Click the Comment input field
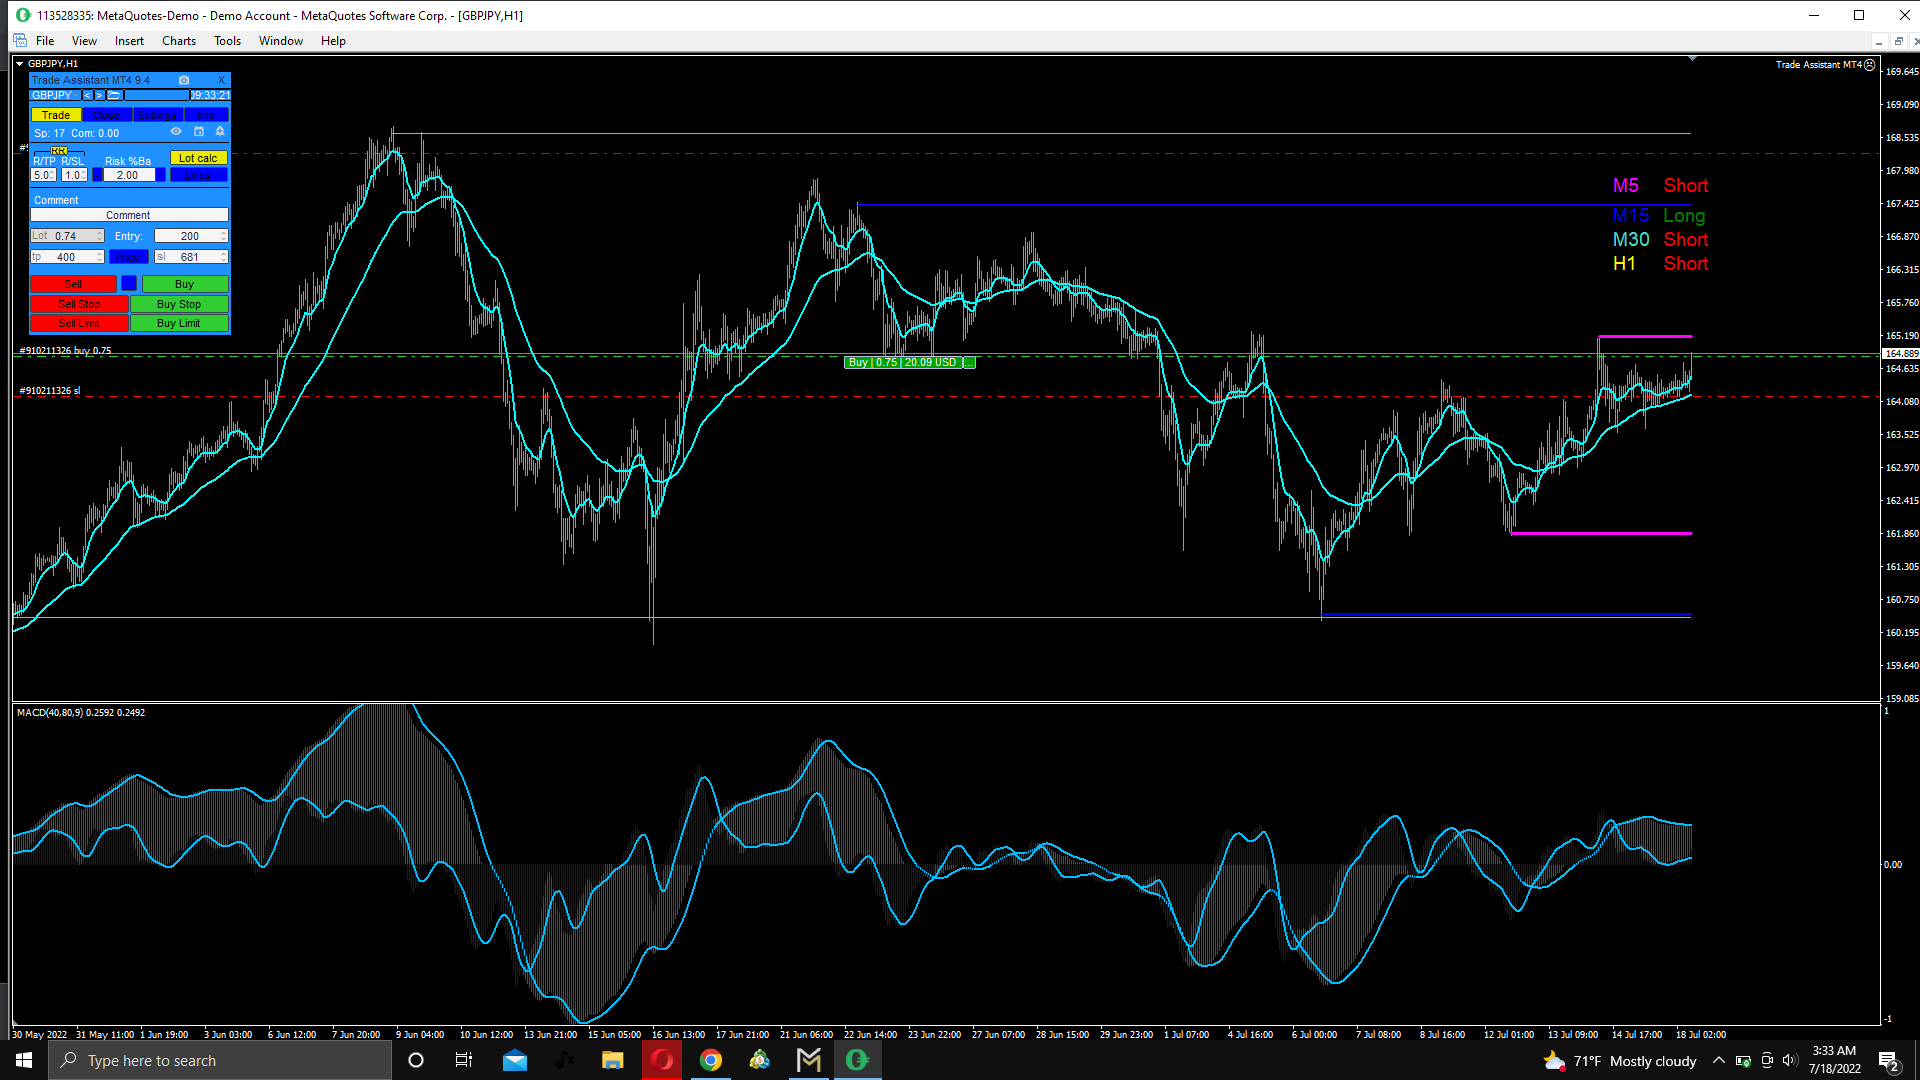 point(129,215)
